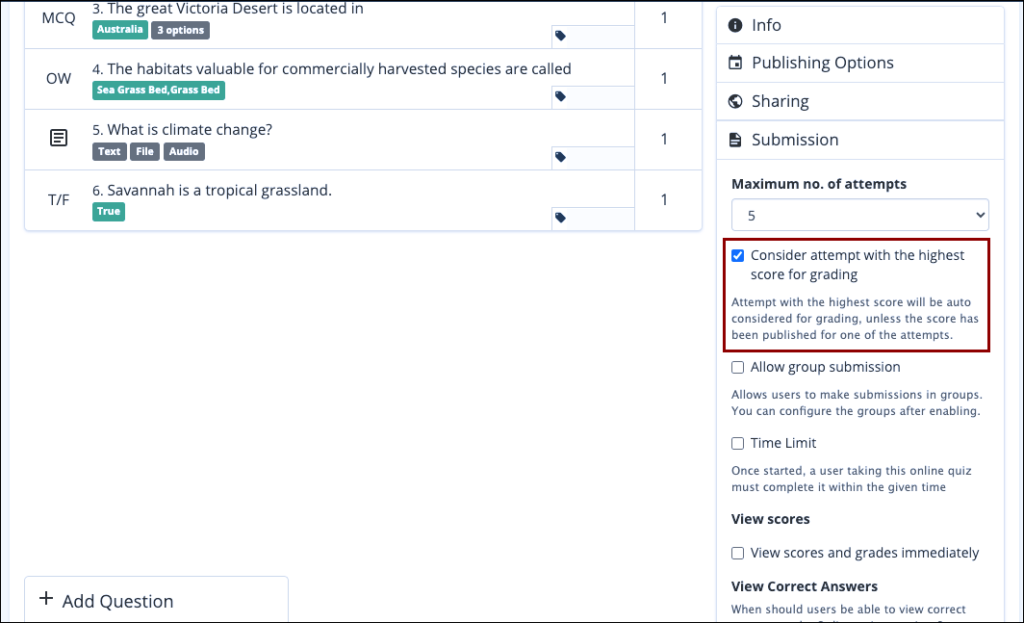Click the Info circle icon

[x=736, y=25]
